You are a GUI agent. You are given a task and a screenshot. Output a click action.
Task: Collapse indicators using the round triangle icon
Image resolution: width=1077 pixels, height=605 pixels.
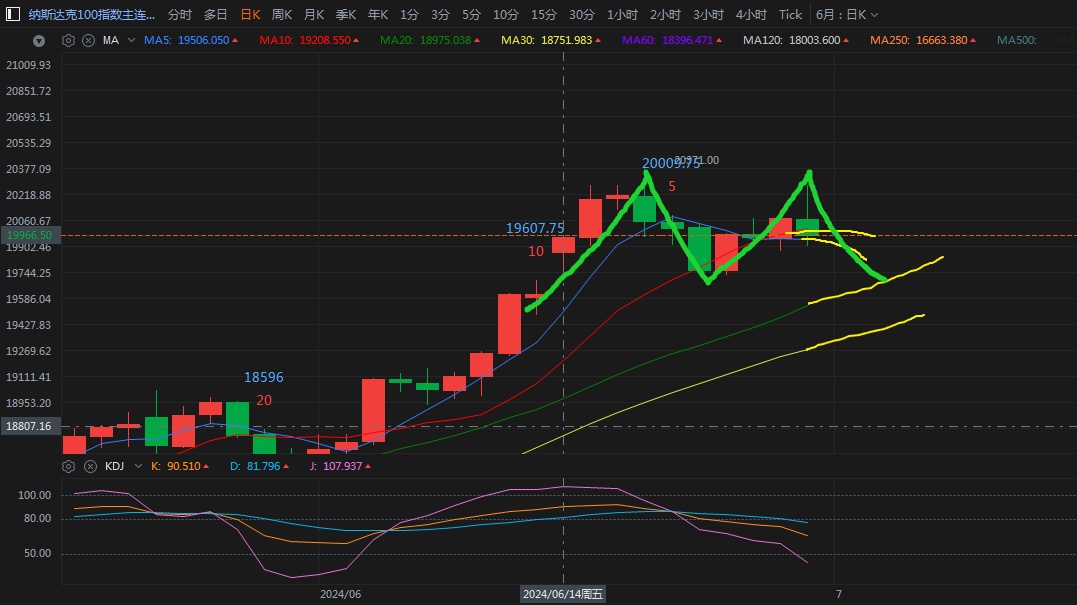pyautogui.click(x=39, y=41)
